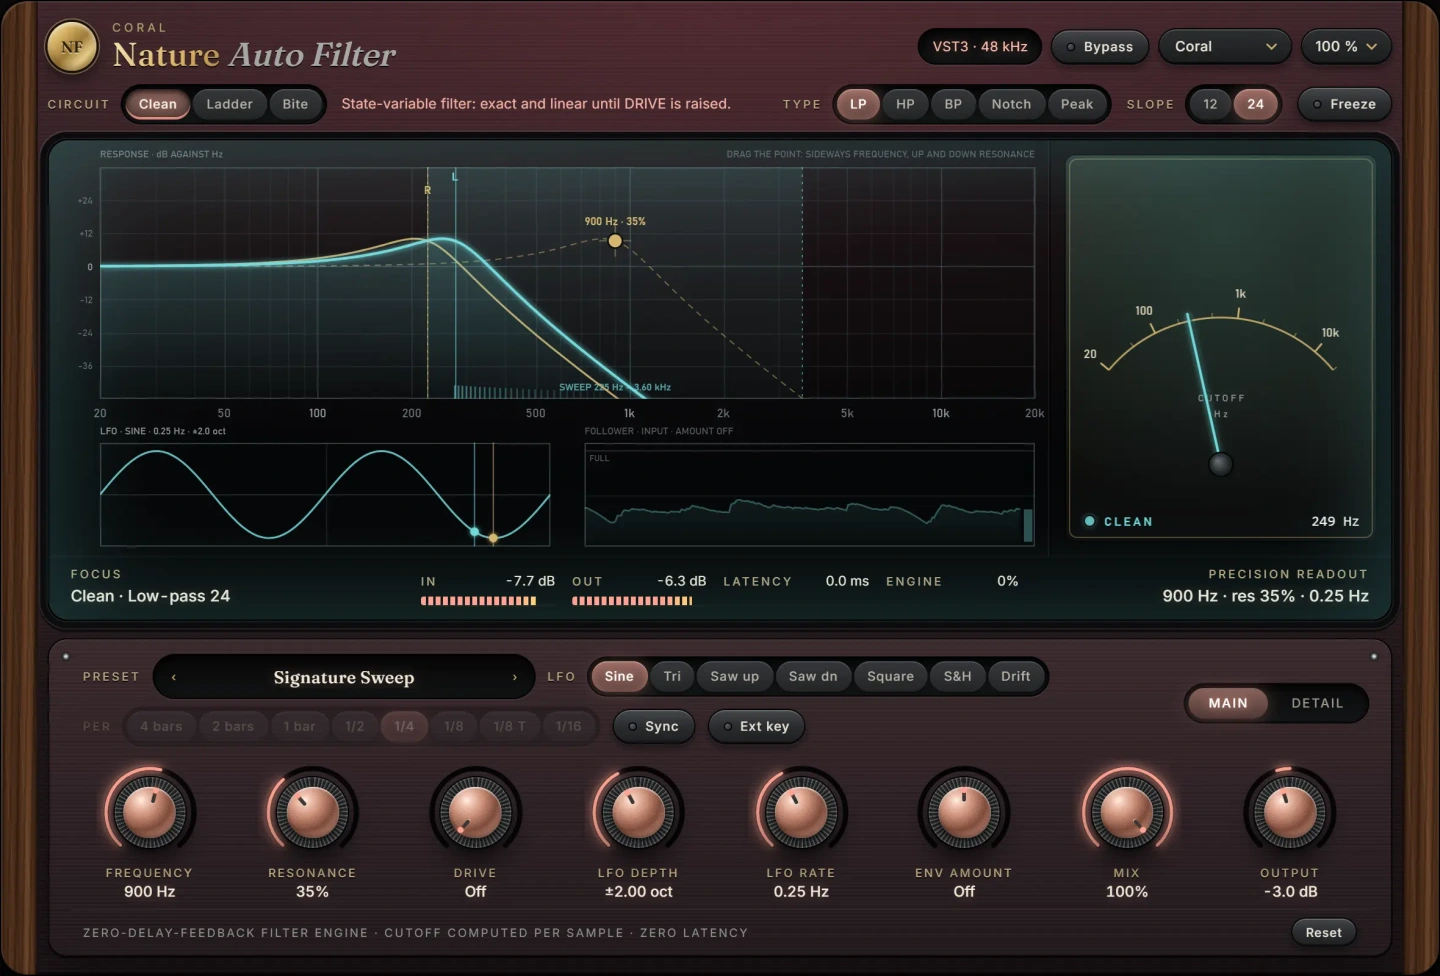Click the 900 Hz response curve handle
The width and height of the screenshot is (1440, 976).
coord(615,241)
